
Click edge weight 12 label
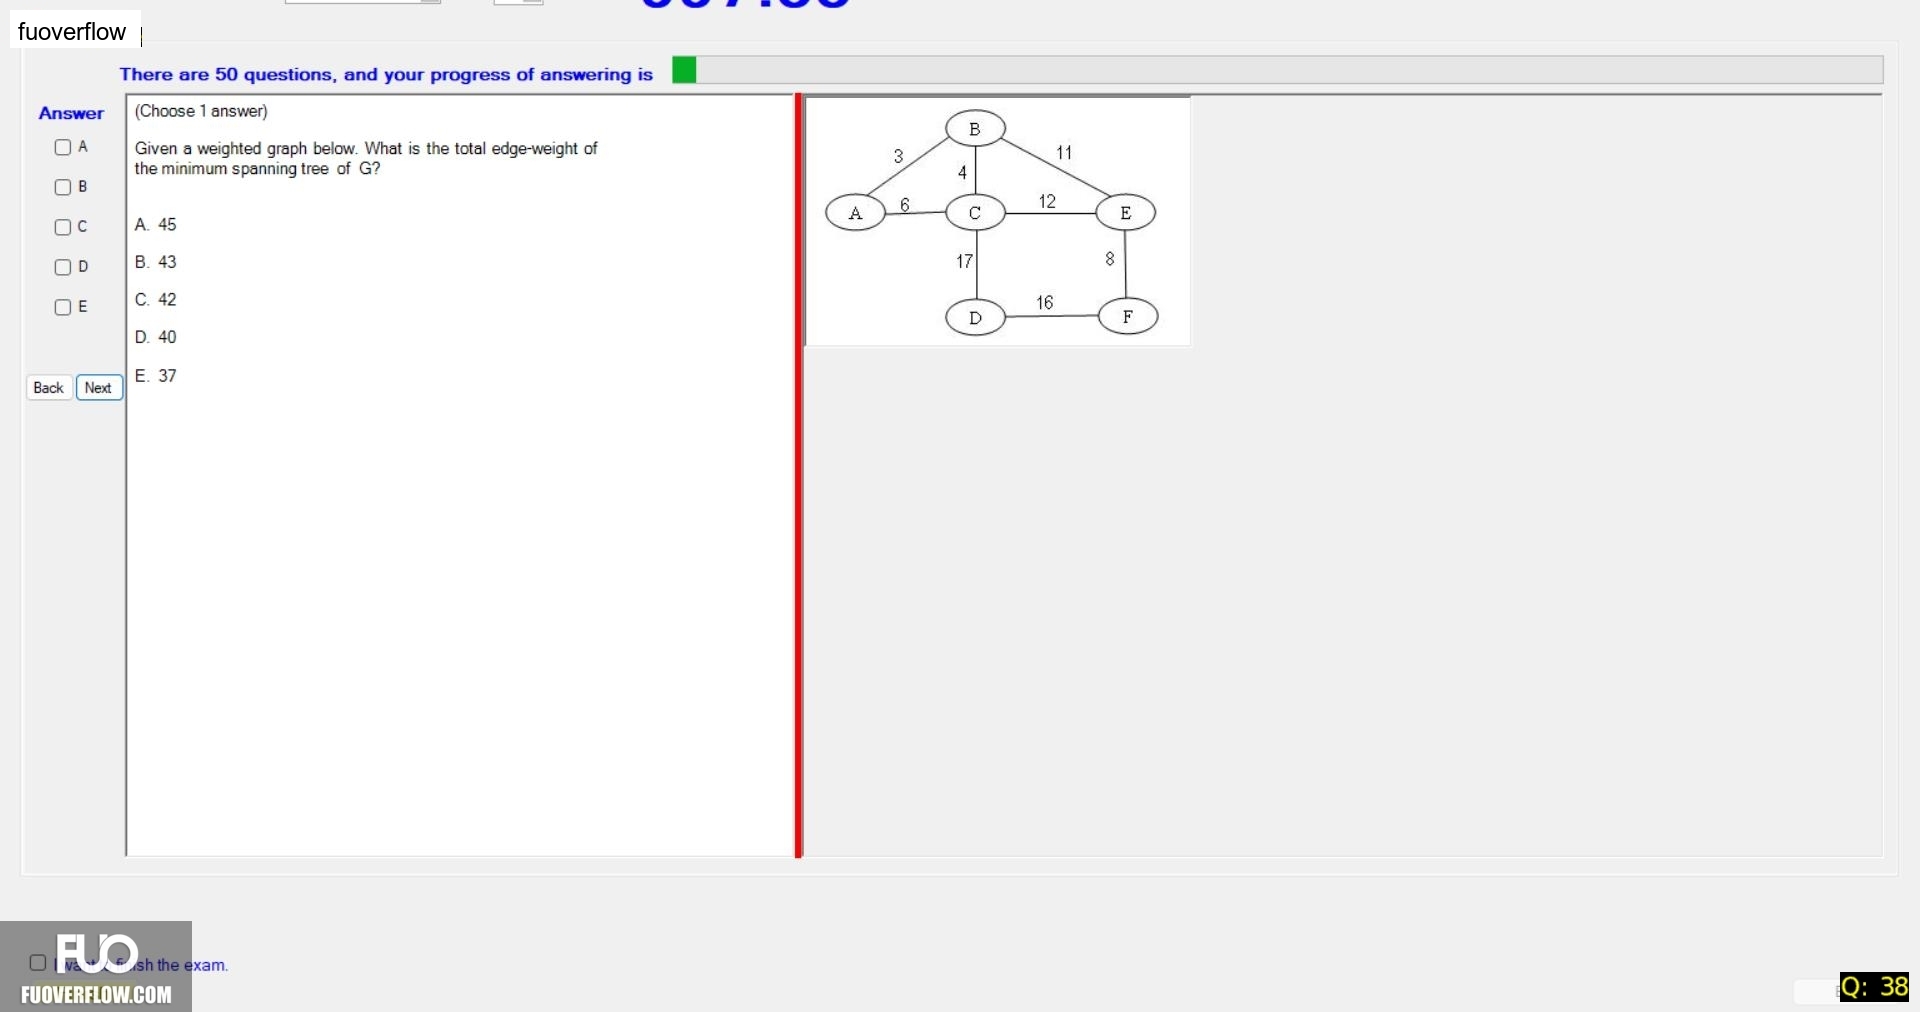click(x=1047, y=201)
